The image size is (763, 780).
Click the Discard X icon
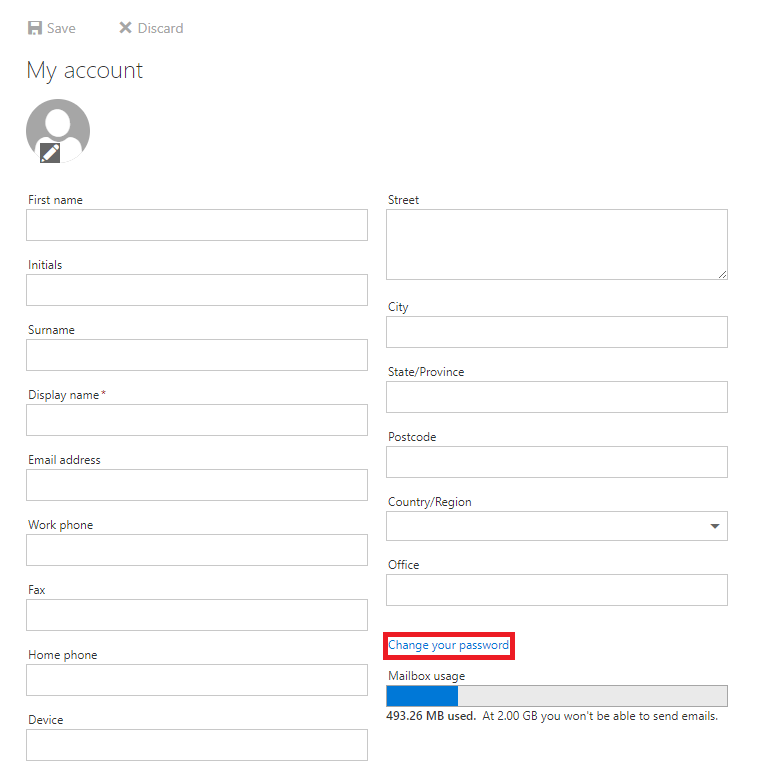pyautogui.click(x=125, y=27)
